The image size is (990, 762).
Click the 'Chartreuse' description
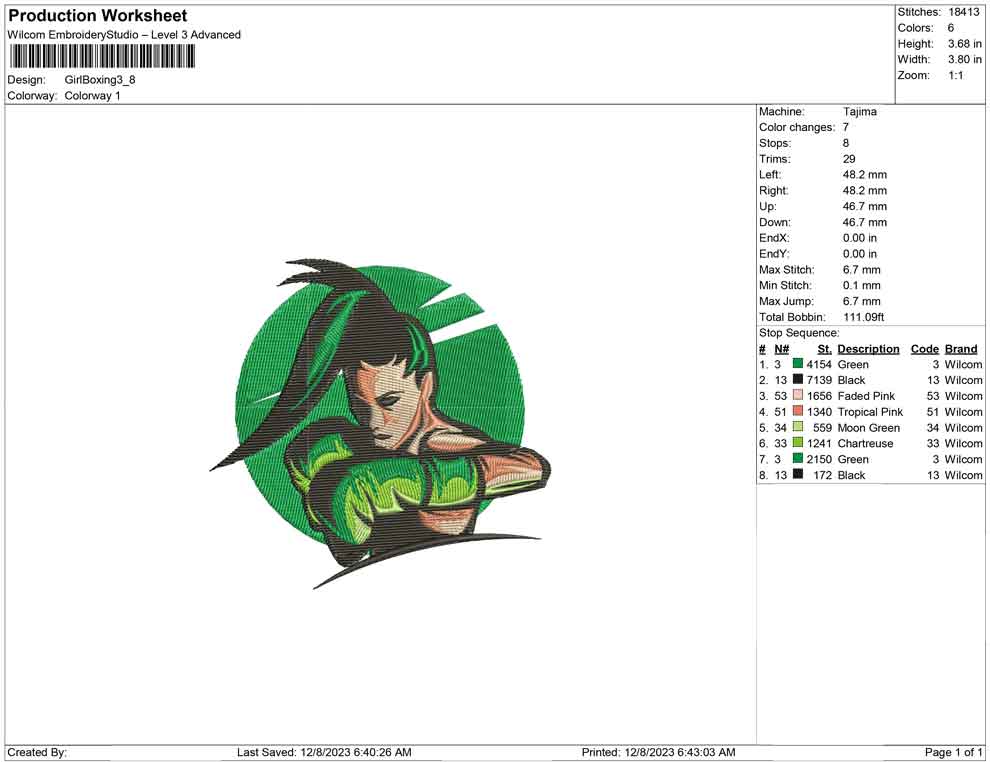point(865,443)
